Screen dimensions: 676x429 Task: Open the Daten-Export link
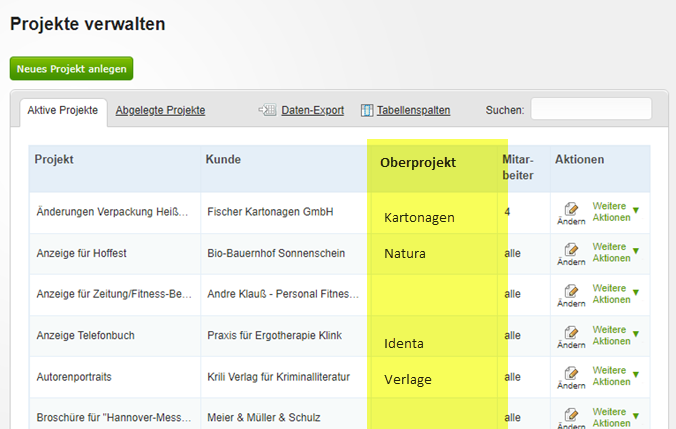[313, 110]
